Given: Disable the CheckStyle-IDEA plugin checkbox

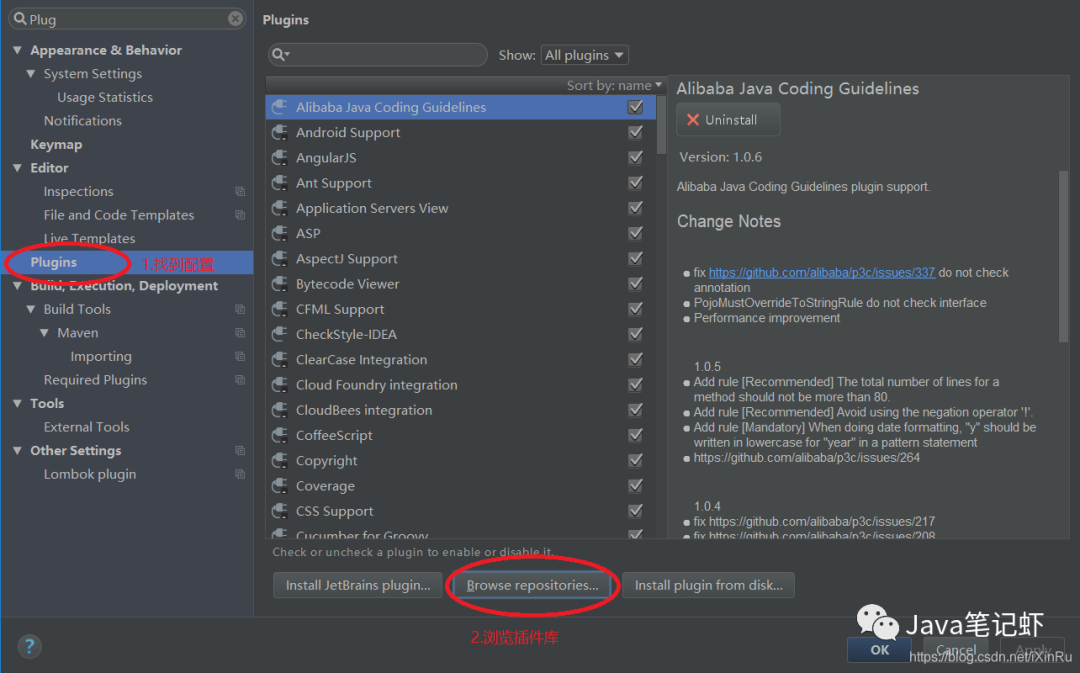Looking at the screenshot, I should (635, 334).
